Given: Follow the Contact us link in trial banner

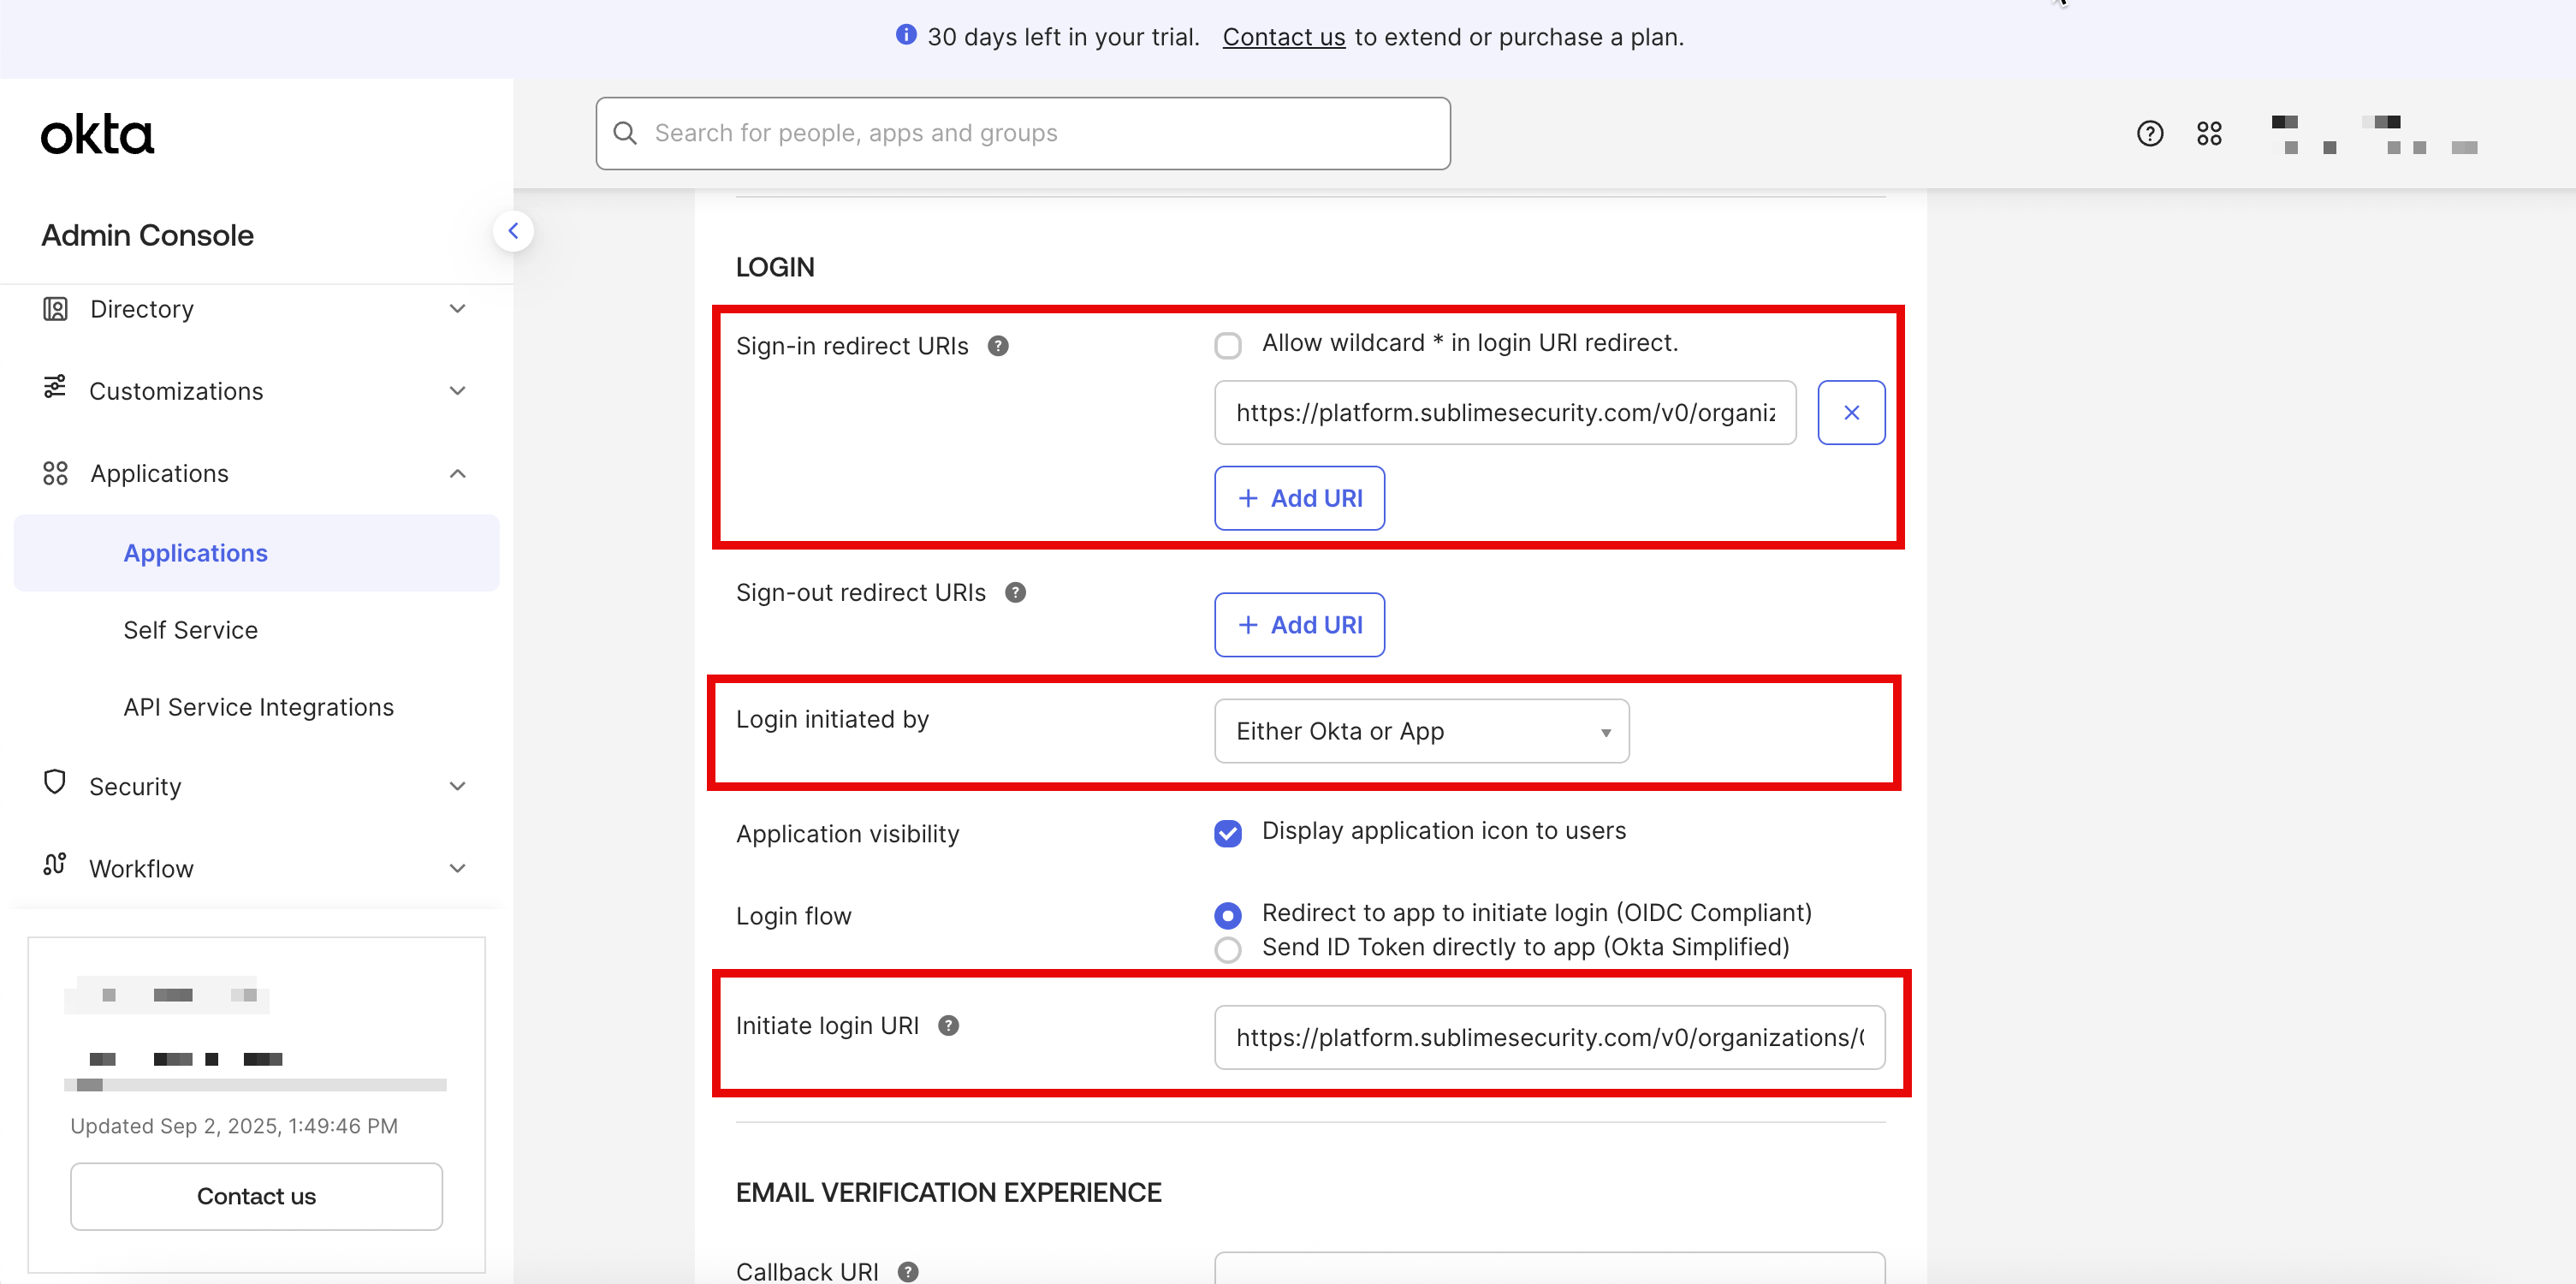Looking at the screenshot, I should click(x=1283, y=37).
